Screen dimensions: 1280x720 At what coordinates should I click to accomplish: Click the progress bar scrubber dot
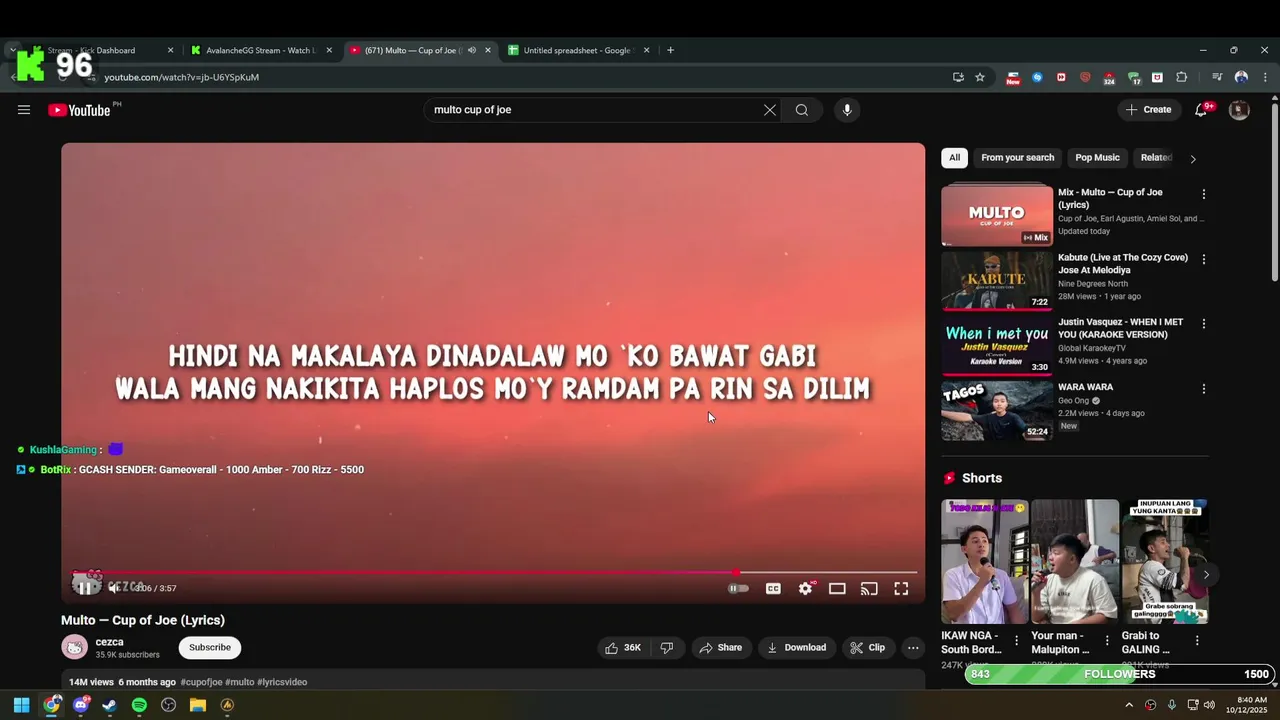point(736,572)
